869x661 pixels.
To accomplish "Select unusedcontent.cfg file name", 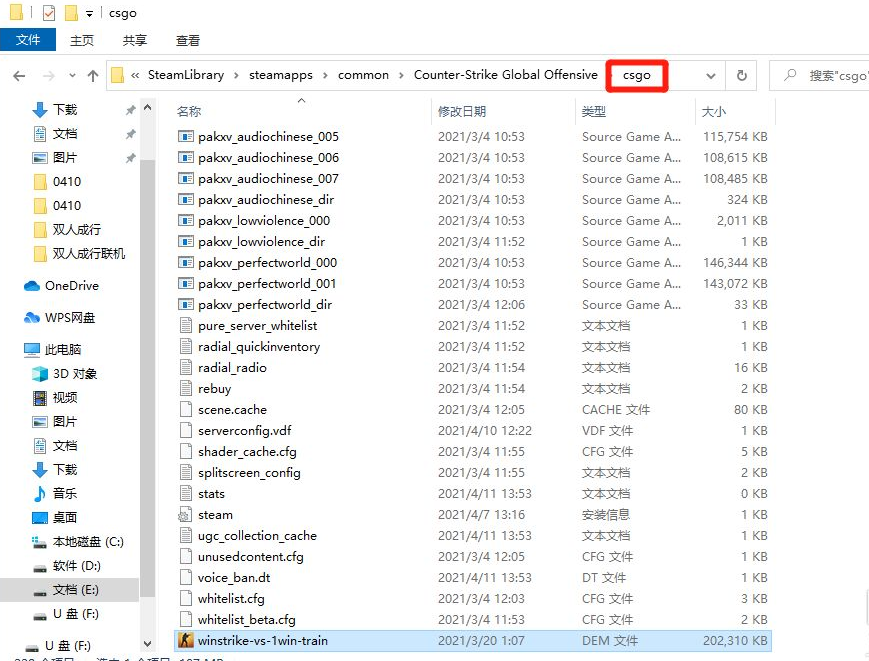I will pos(251,556).
